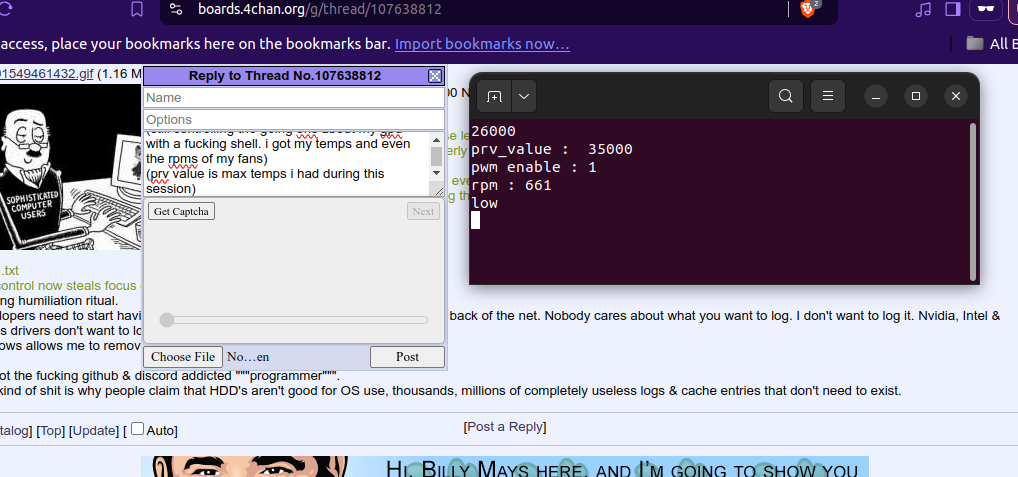Reload the page with the refresh icon
This screenshot has width=1018, height=477.
click(x=6, y=9)
